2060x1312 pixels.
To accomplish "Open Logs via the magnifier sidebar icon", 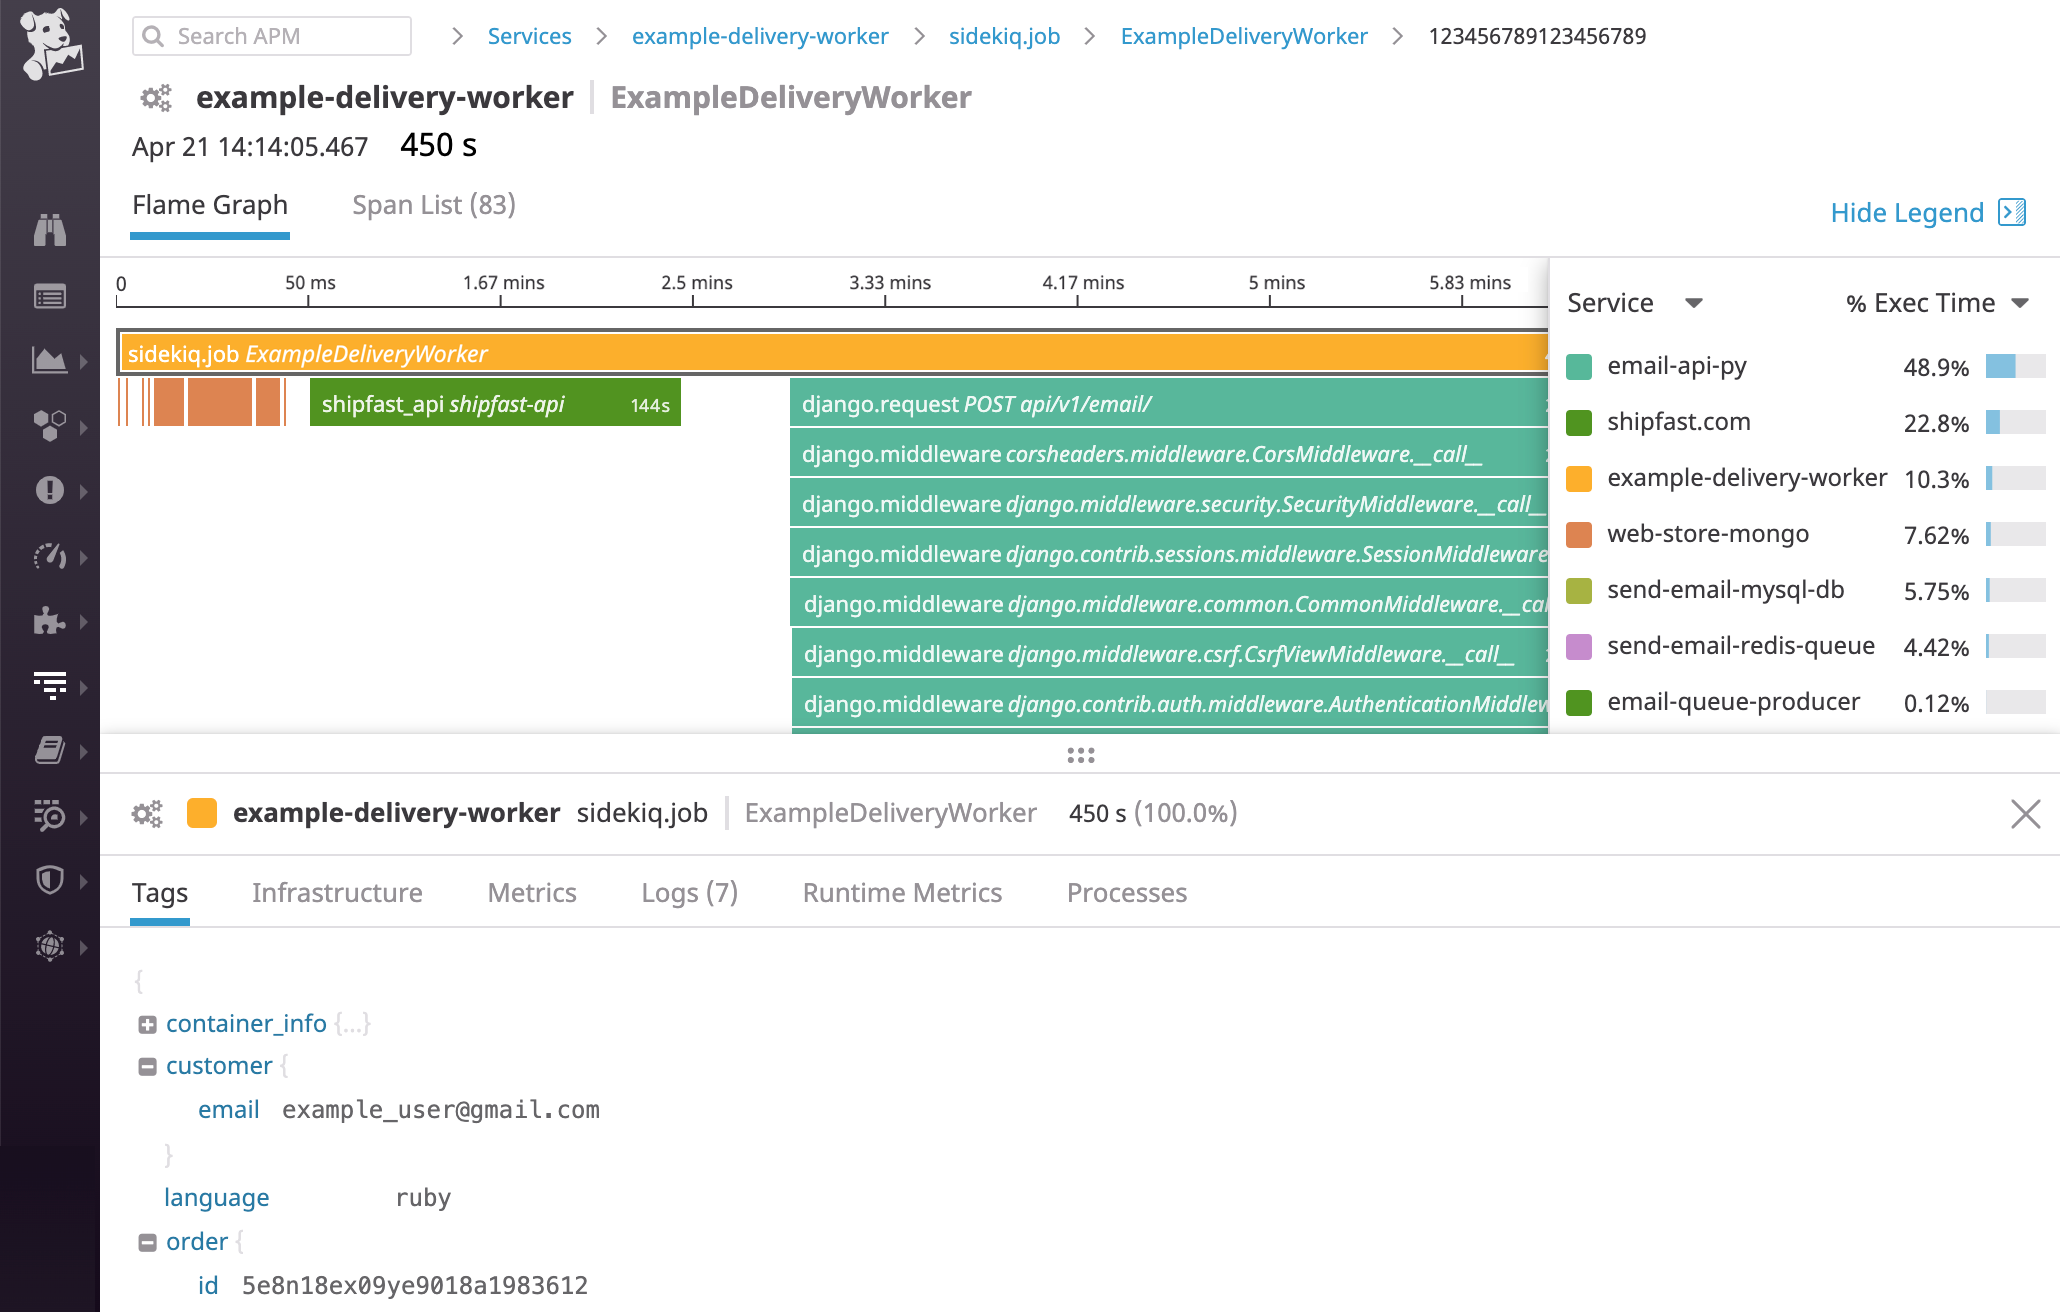I will point(50,815).
